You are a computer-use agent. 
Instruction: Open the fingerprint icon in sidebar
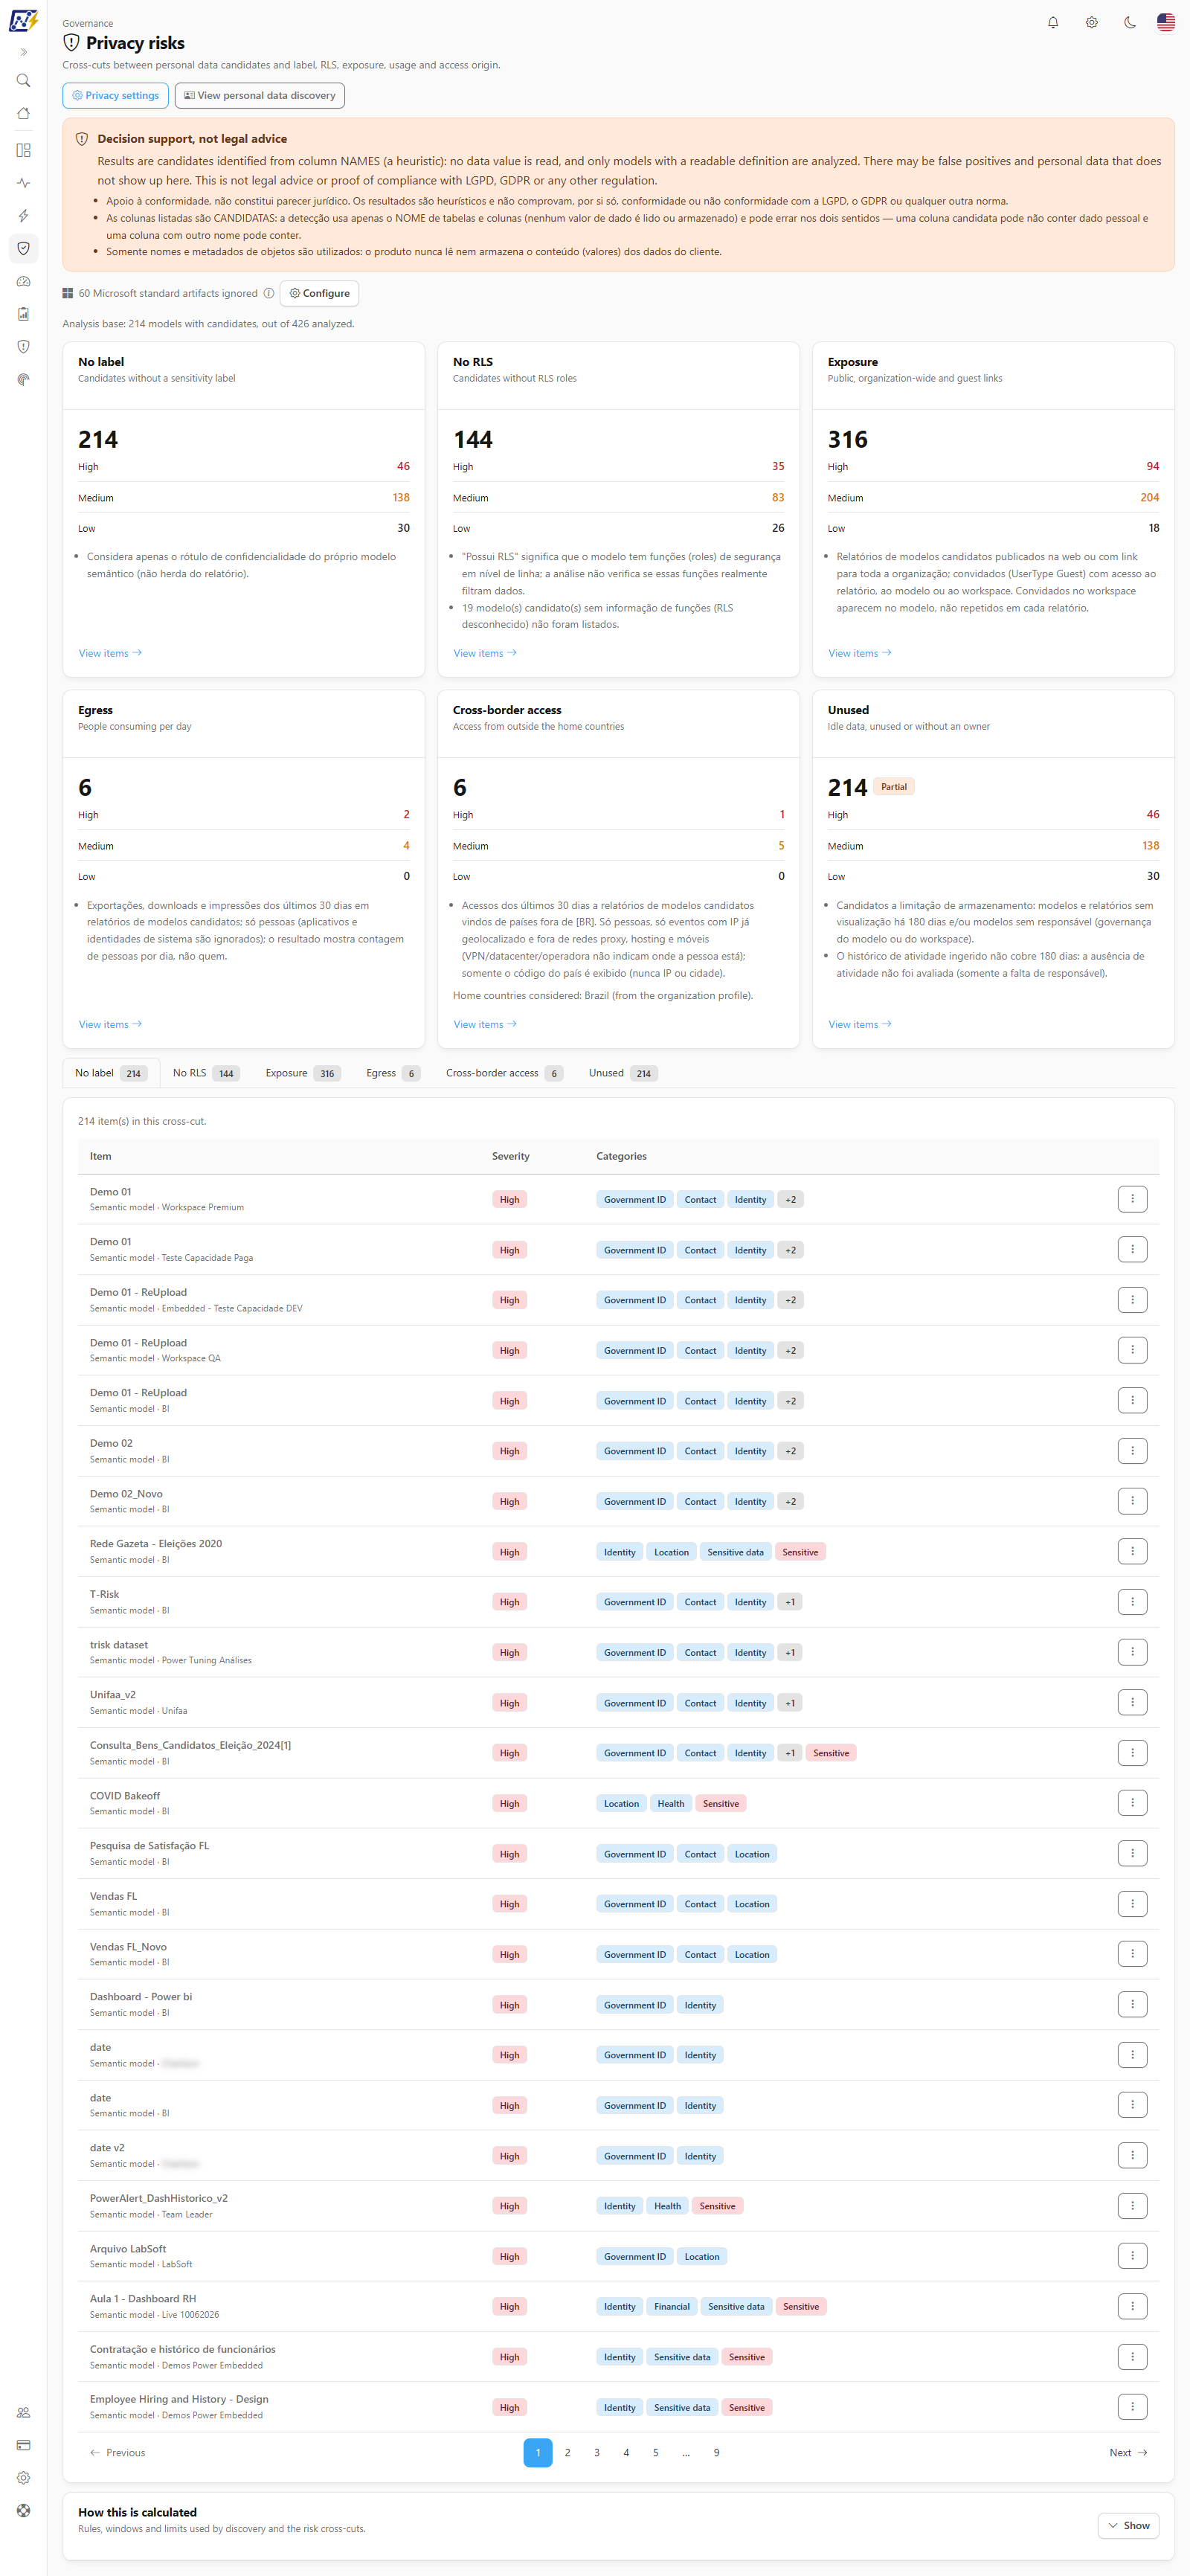(23, 380)
